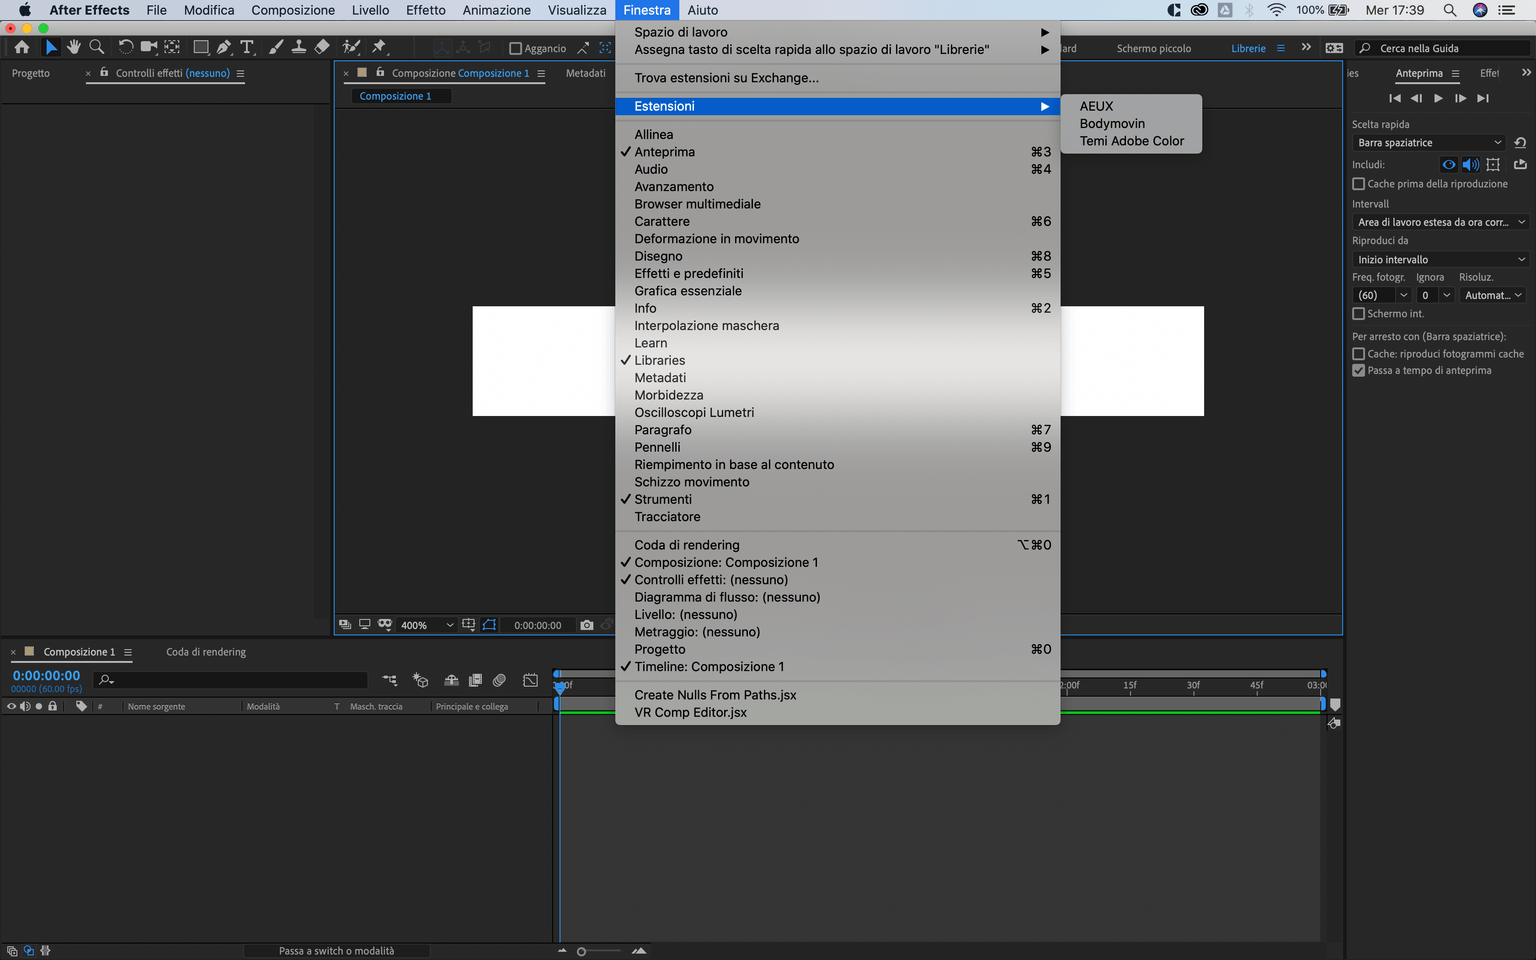Click the reset shortcut icon beside Barra spaziatrice
Screen dimensions: 1536x960
click(x=1520, y=143)
